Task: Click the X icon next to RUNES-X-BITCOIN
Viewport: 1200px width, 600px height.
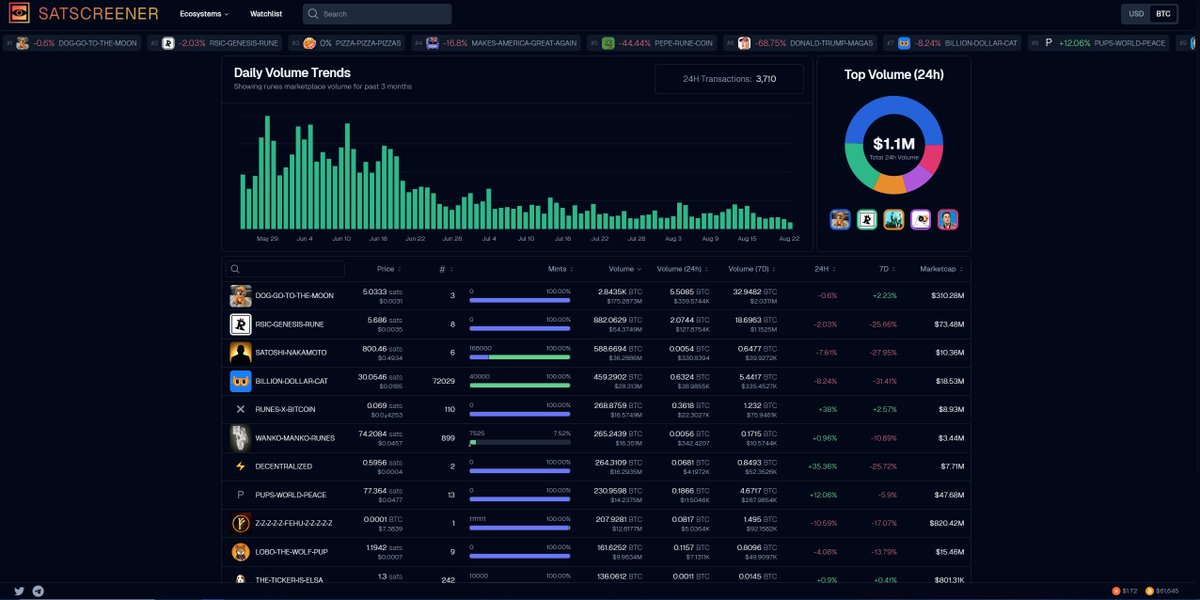Action: pos(239,409)
